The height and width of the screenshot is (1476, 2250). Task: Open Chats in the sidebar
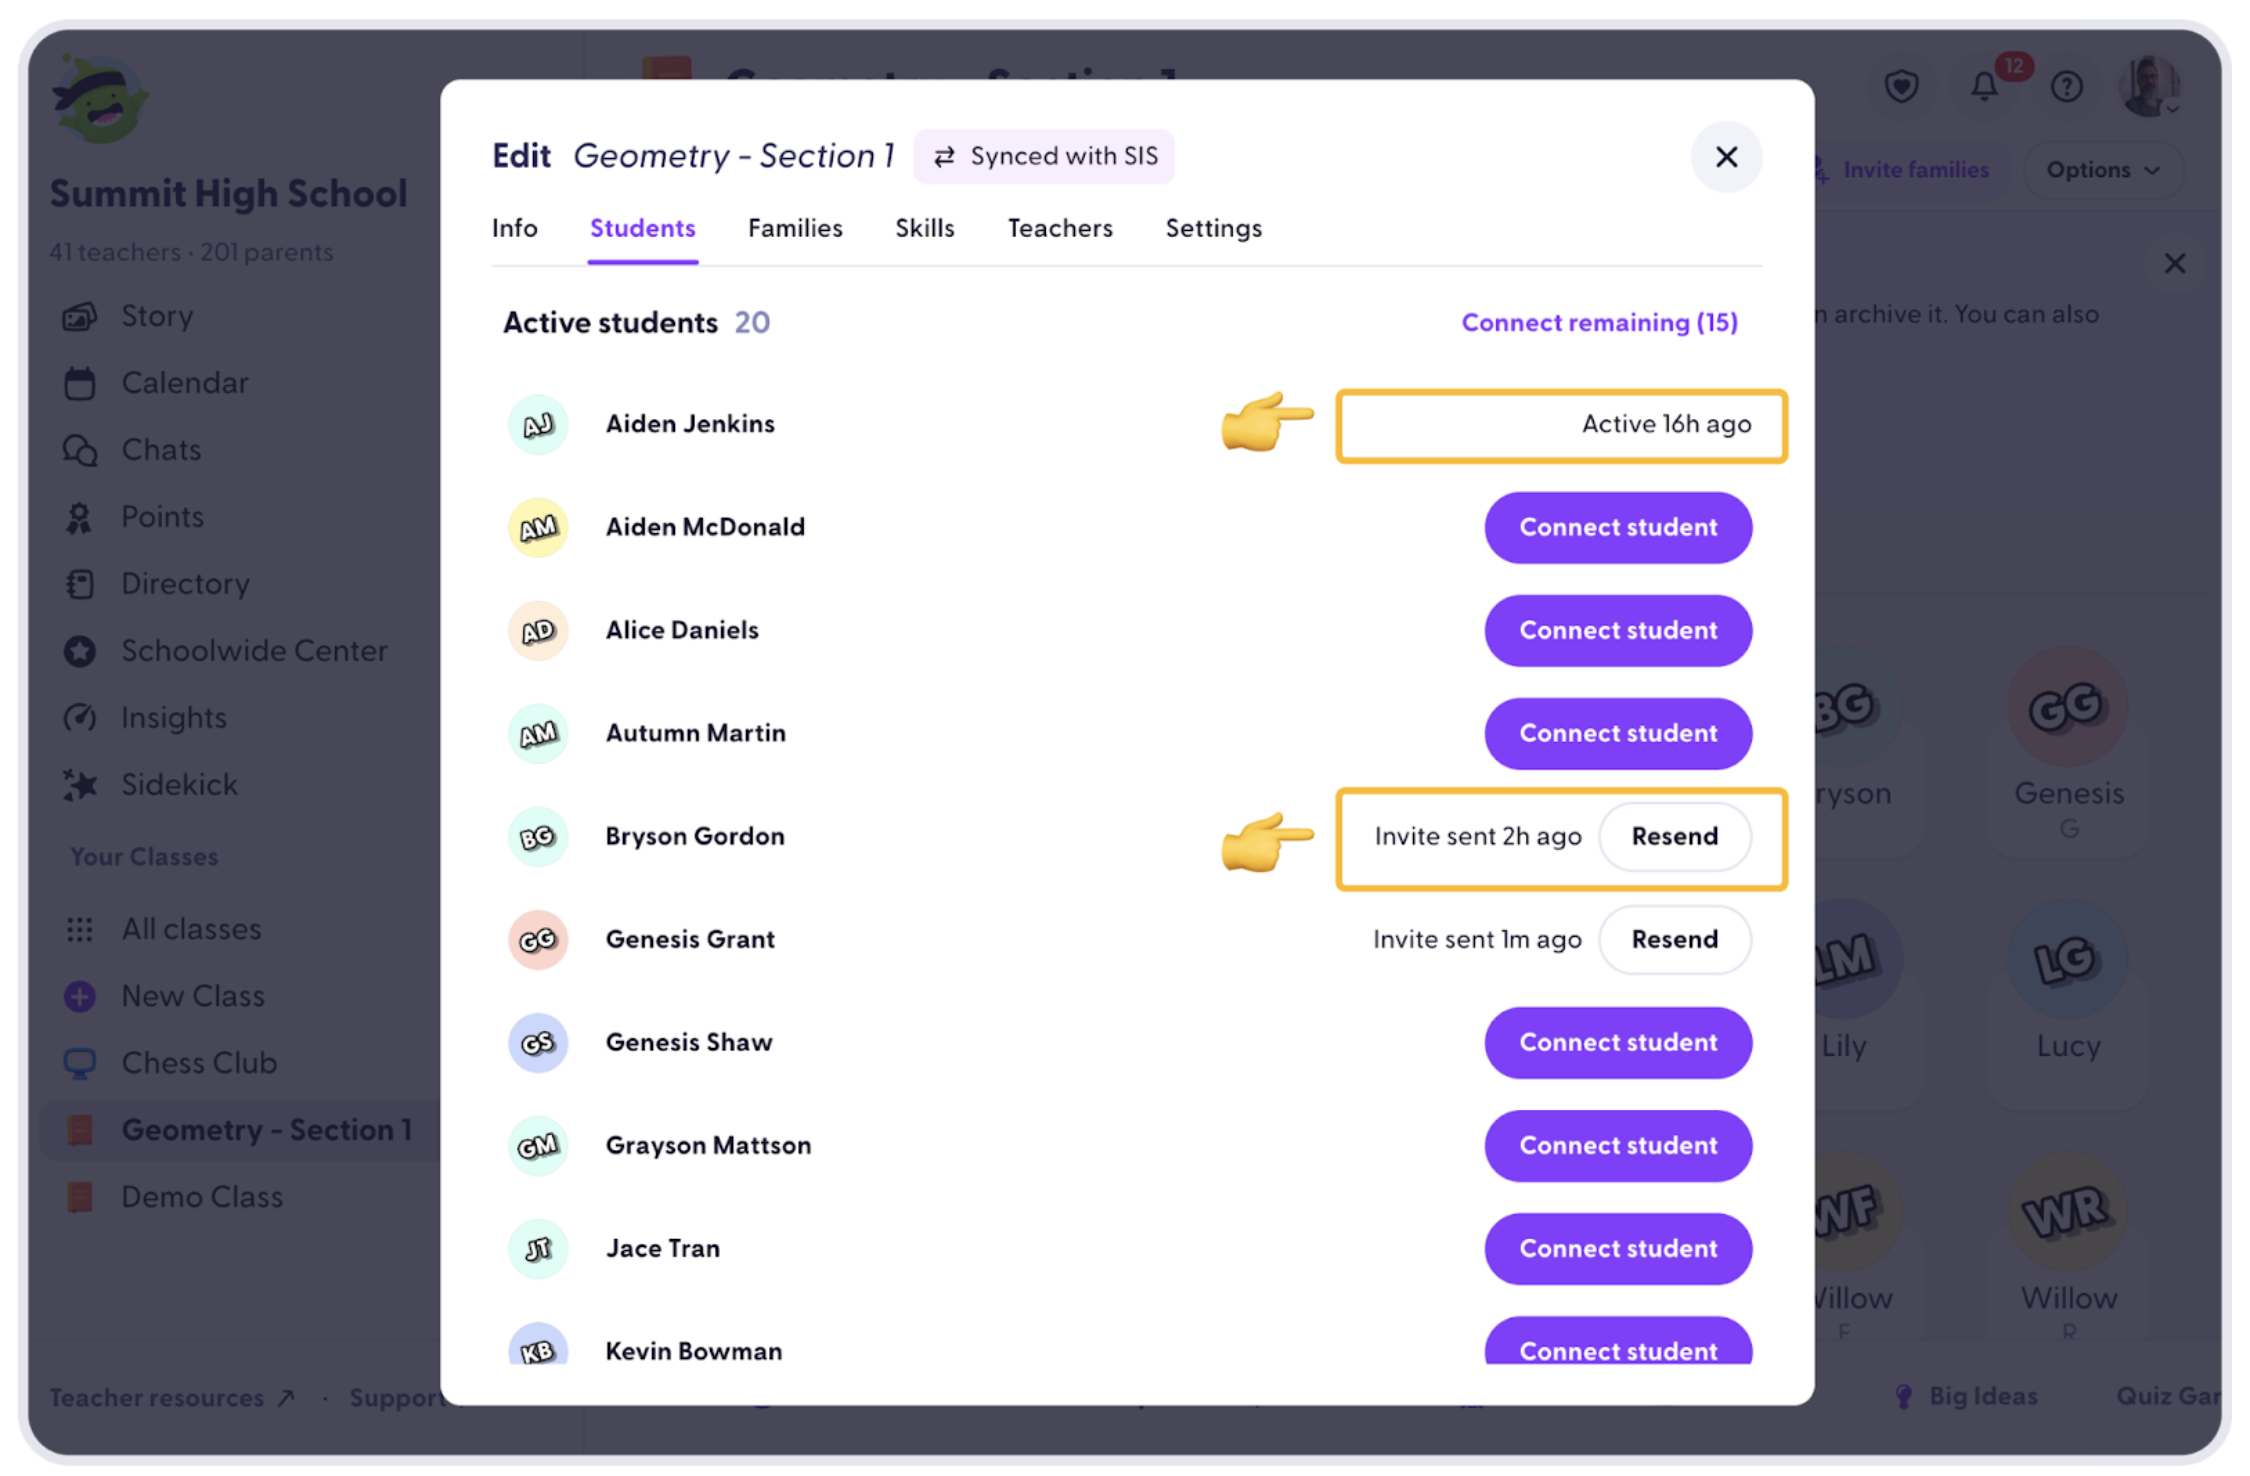[161, 450]
